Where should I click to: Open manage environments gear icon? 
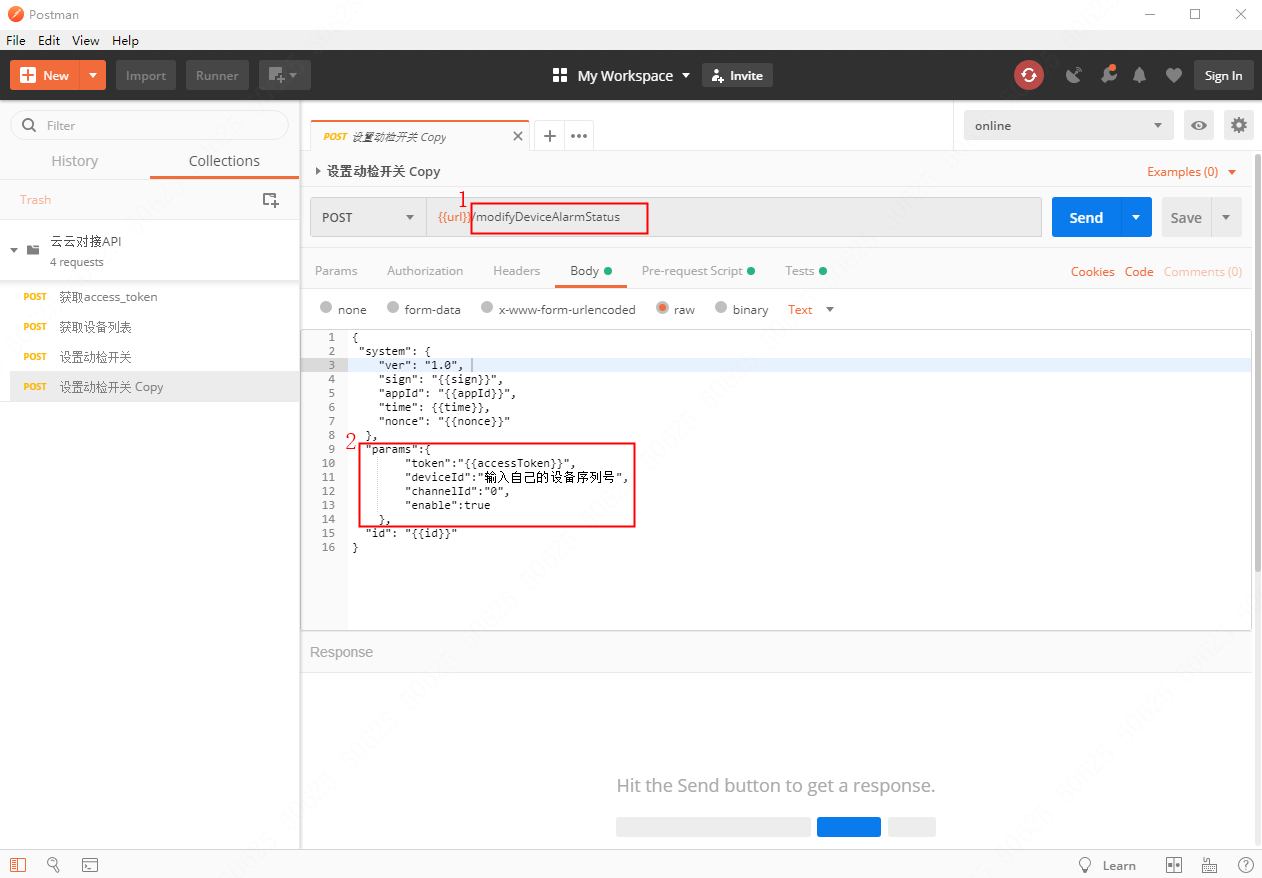(1239, 126)
